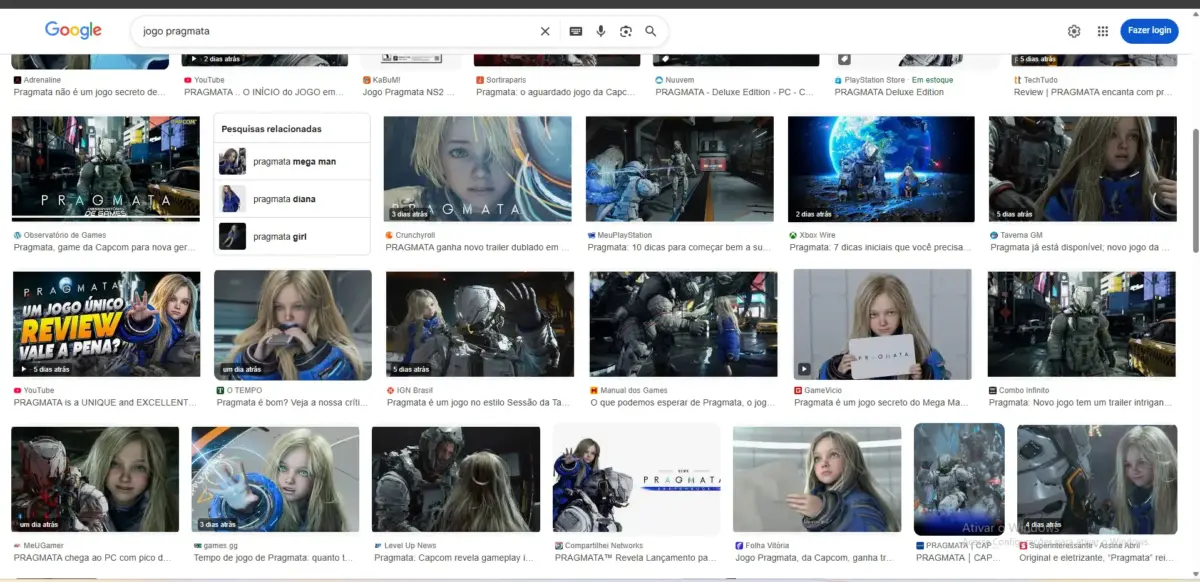Viewport: 1200px width, 582px height.
Task: Open the O TEMPO Pragmata é bom image
Action: [293, 324]
